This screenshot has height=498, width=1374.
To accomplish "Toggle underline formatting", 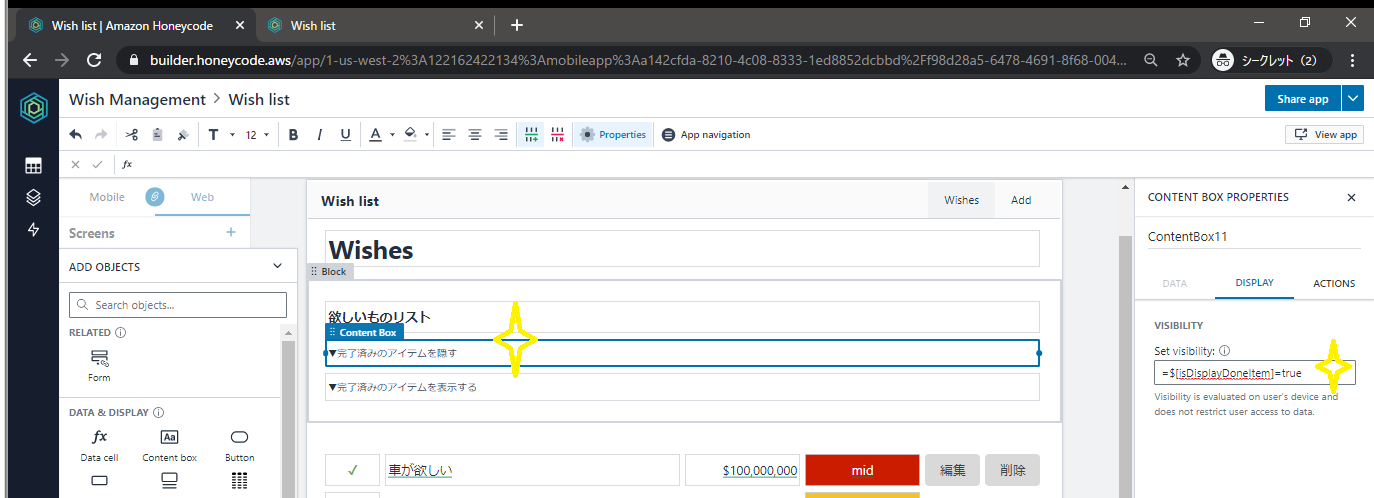I will click(346, 134).
